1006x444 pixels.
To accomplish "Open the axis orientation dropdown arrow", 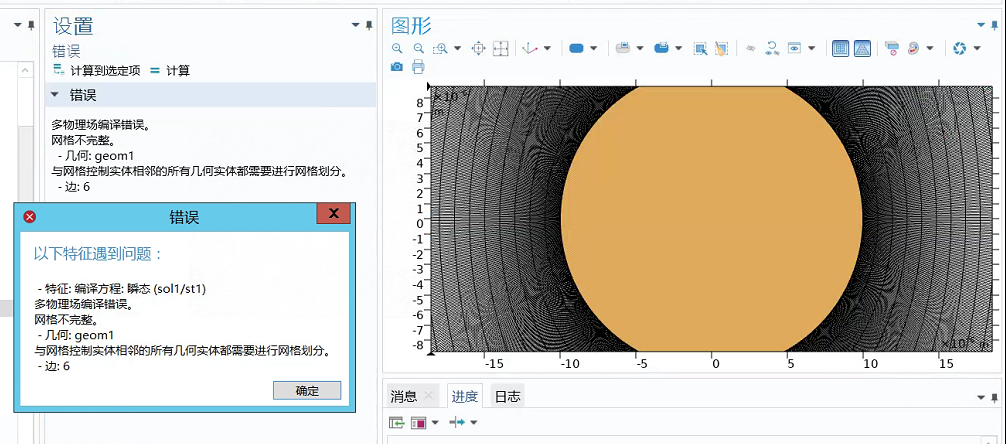I will (x=547, y=48).
